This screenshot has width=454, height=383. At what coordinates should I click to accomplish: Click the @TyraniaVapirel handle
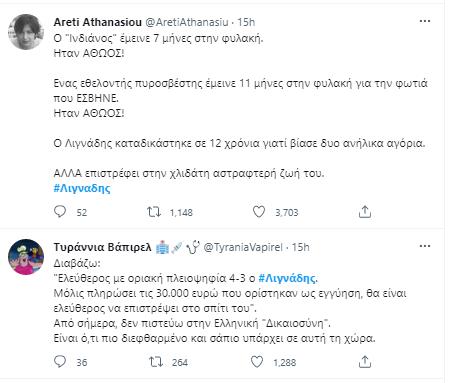[x=243, y=247]
